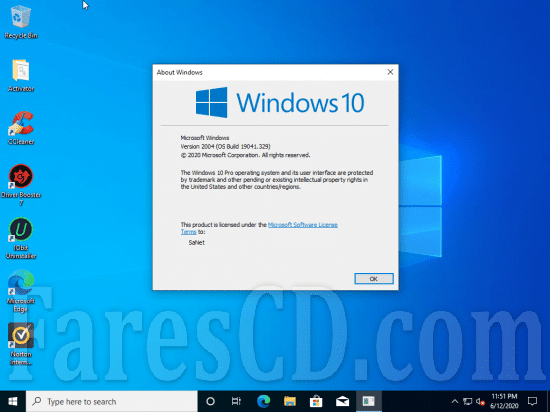Open the Recycle Bin desktop icon
The width and height of the screenshot is (550, 412).
click(x=21, y=21)
